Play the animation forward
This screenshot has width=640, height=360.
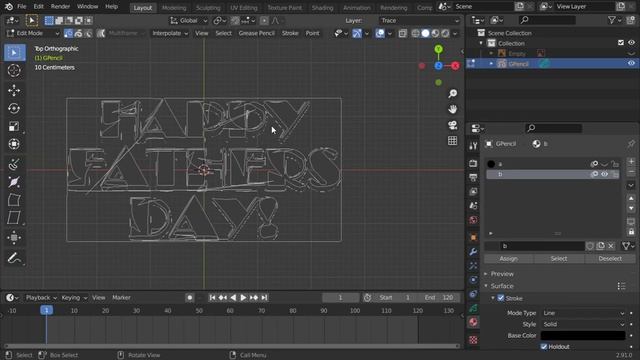tap(243, 298)
